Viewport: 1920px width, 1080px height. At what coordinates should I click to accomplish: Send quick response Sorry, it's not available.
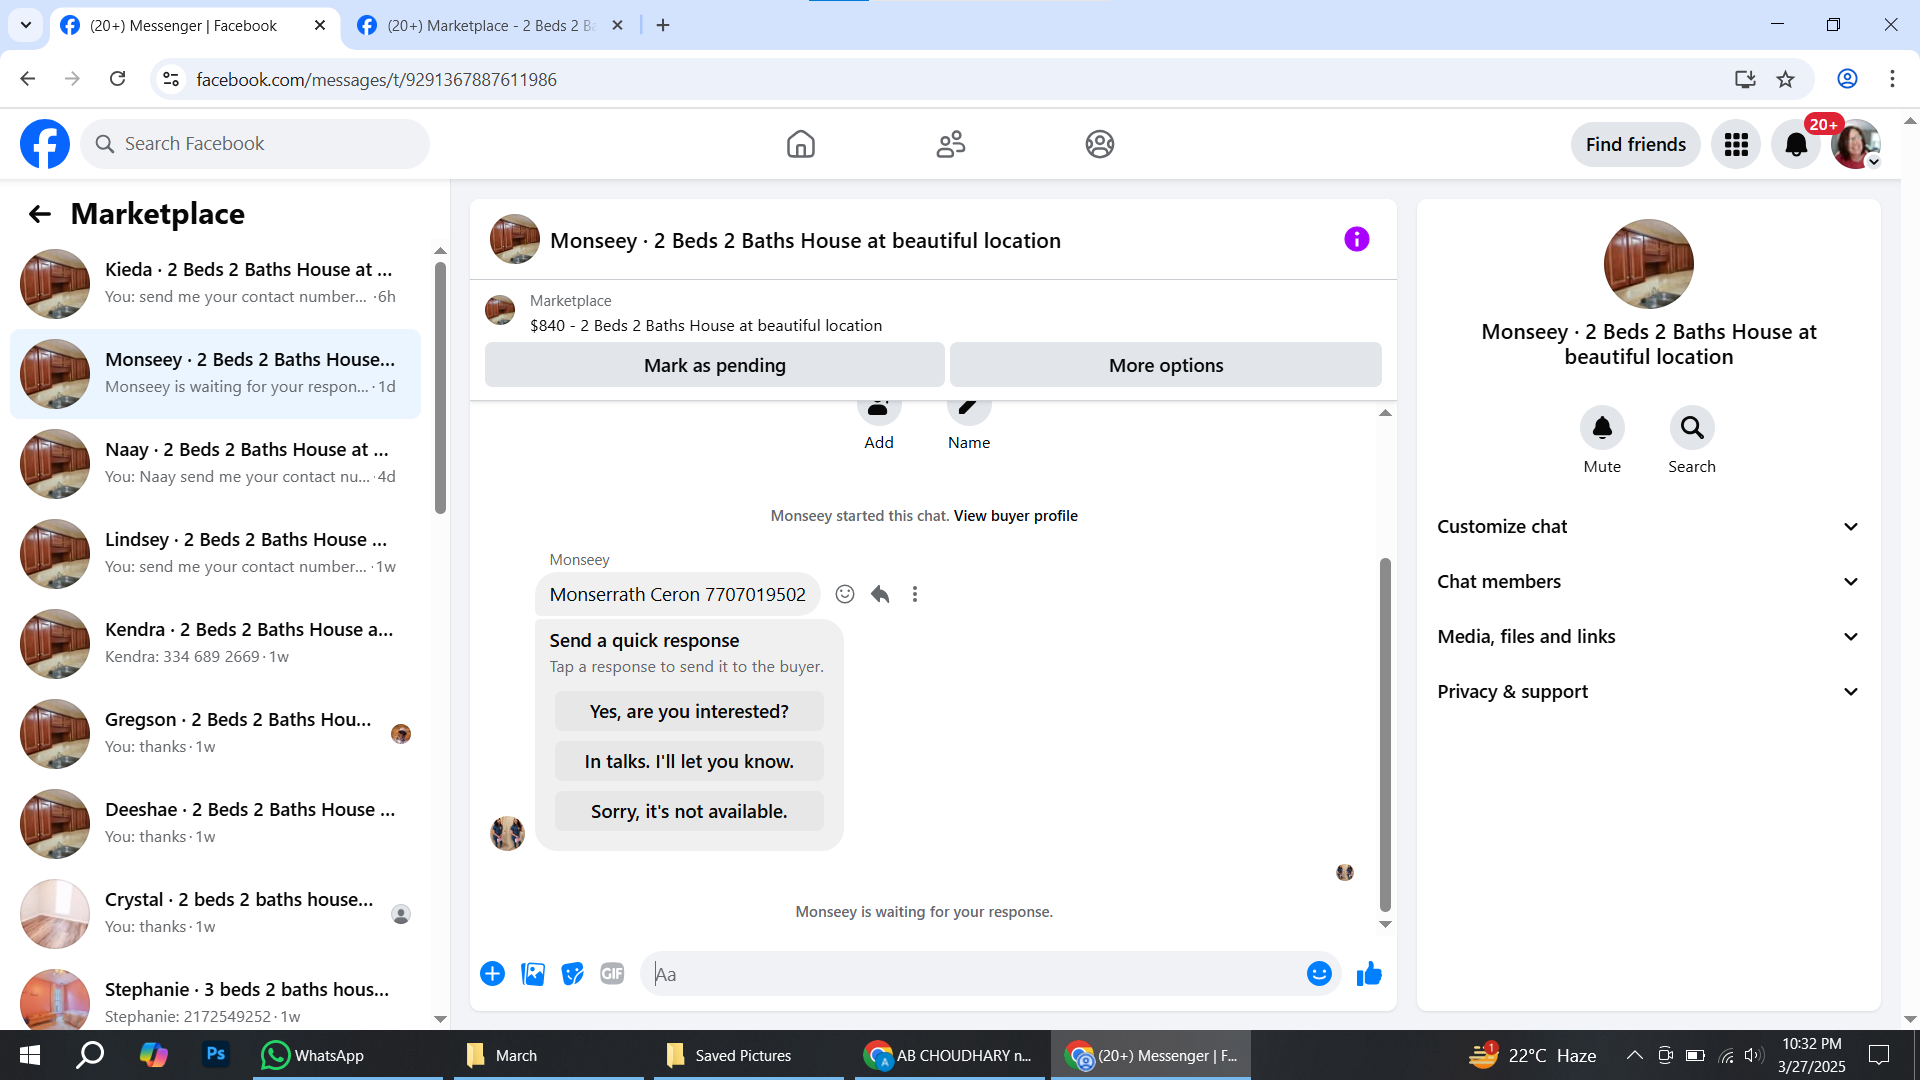tap(689, 811)
